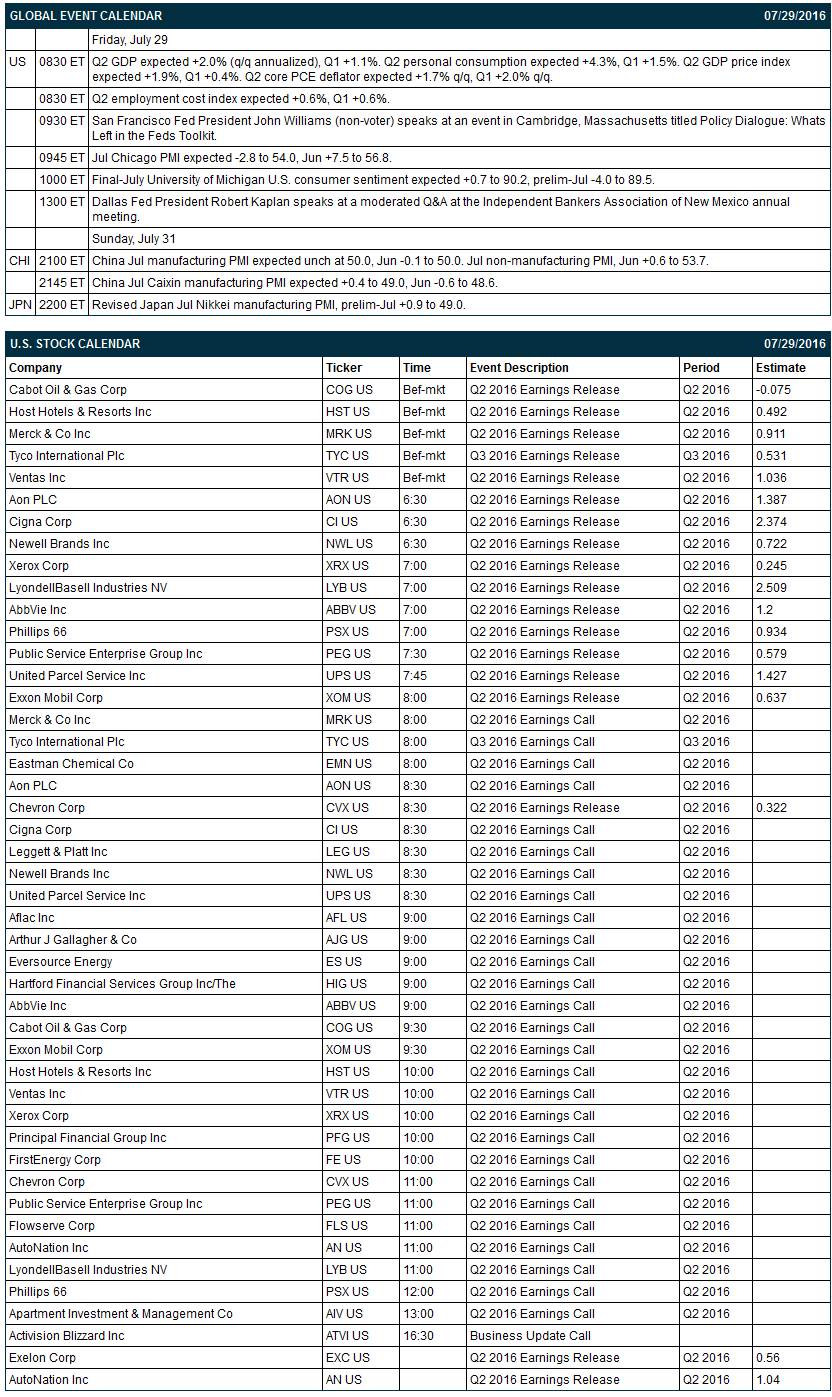This screenshot has height=1397, width=832.
Task: Open the Cabot Oil & Gas Corp earnings release row
Action: pos(417,390)
